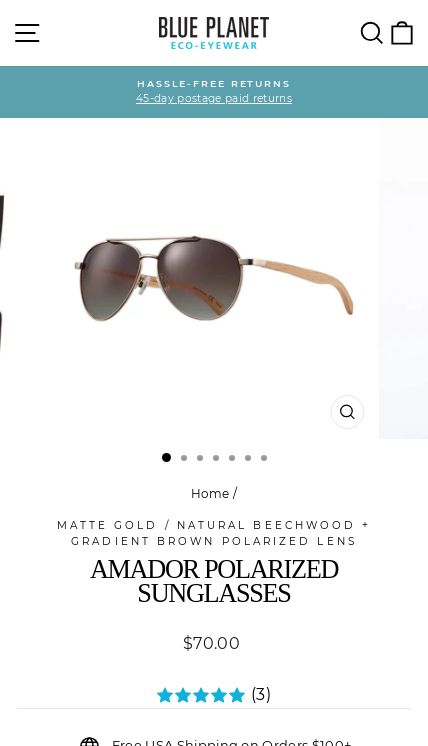Show next product image peeking at right
The width and height of the screenshot is (428, 746).
[x=403, y=279]
